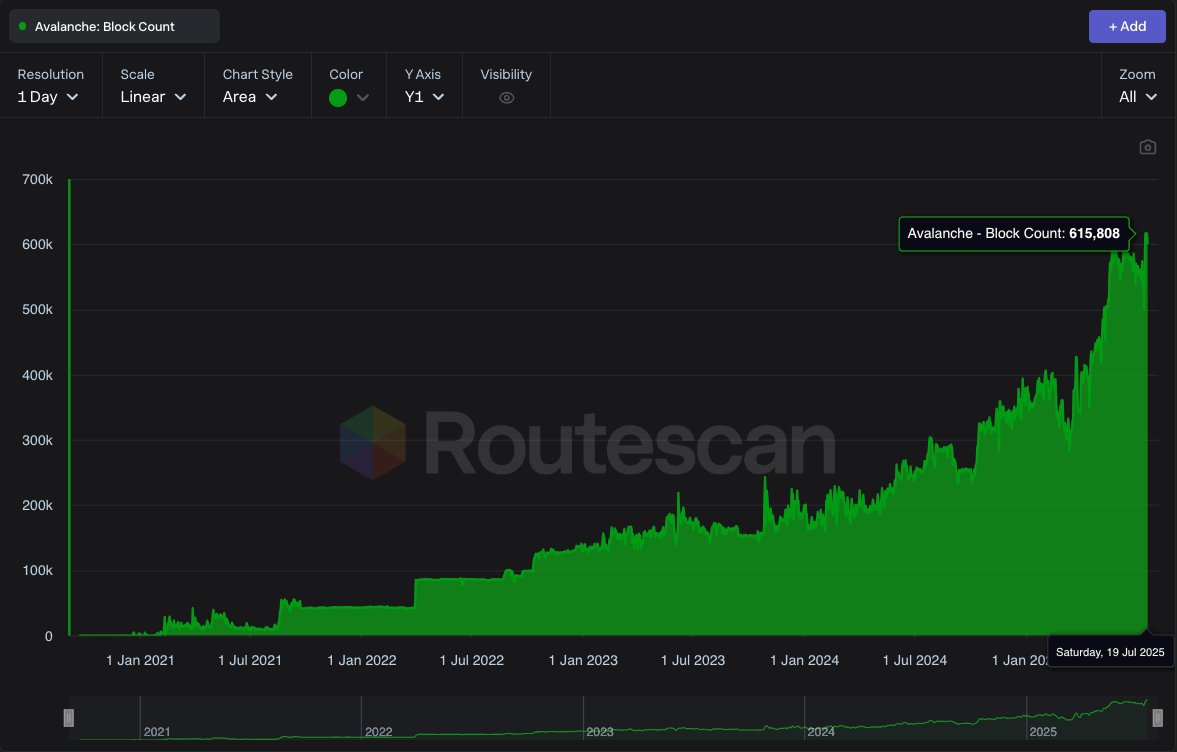This screenshot has width=1177, height=752.
Task: Click the Saturday, 19 Jul 2025 date tooltip
Action: 1110,652
